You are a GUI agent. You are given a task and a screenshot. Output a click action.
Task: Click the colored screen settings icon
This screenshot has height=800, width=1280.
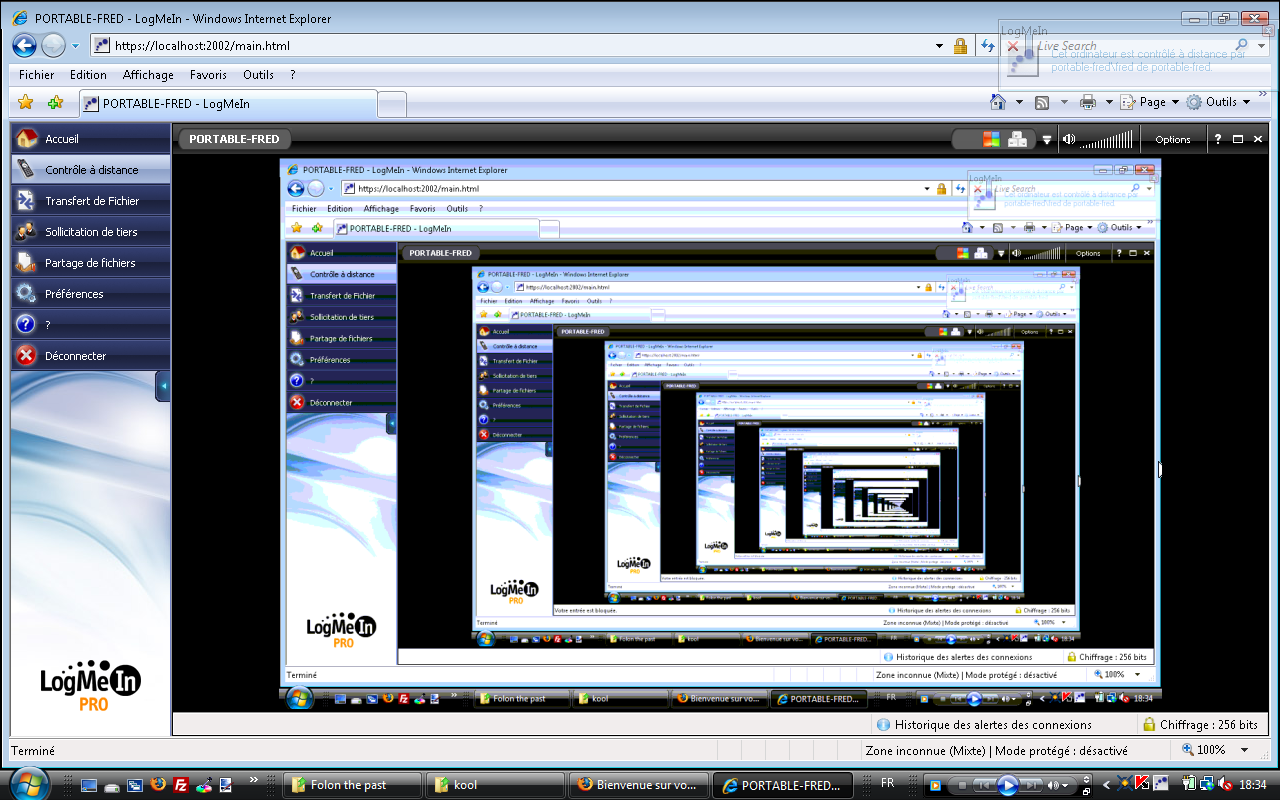(x=991, y=139)
